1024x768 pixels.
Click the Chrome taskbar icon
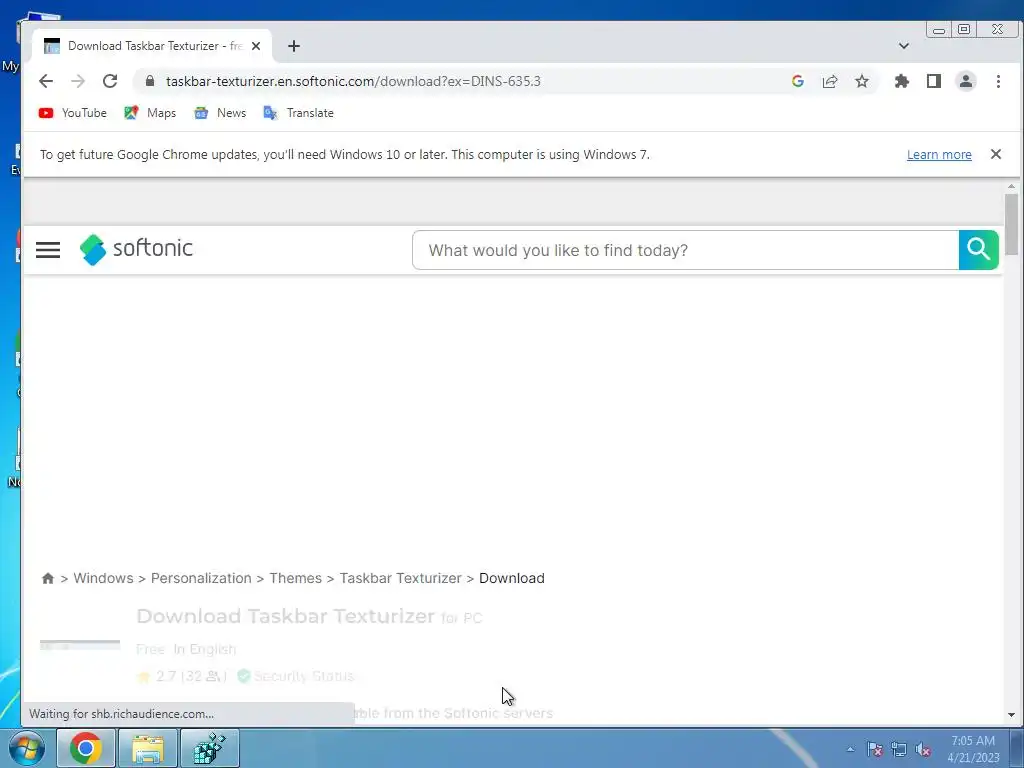pyautogui.click(x=86, y=748)
